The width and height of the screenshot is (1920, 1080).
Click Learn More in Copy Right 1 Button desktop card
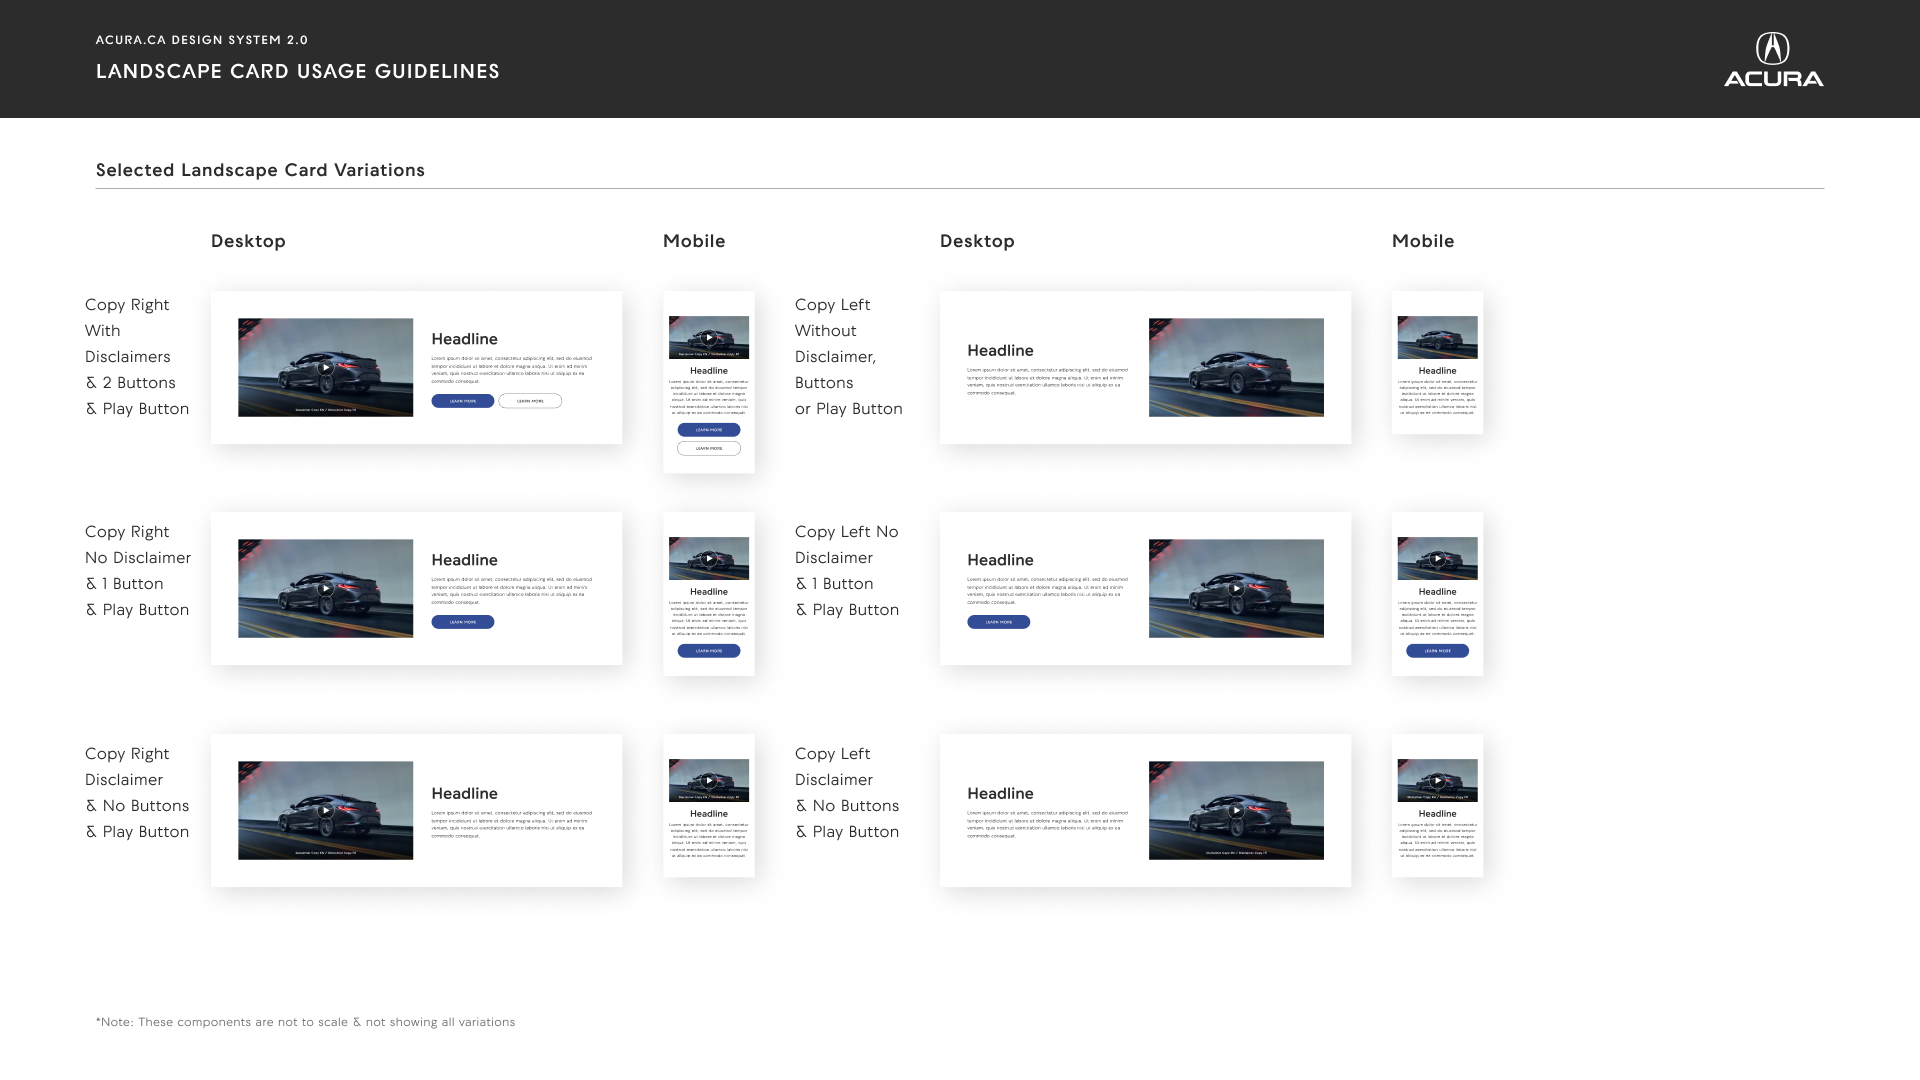coord(463,622)
